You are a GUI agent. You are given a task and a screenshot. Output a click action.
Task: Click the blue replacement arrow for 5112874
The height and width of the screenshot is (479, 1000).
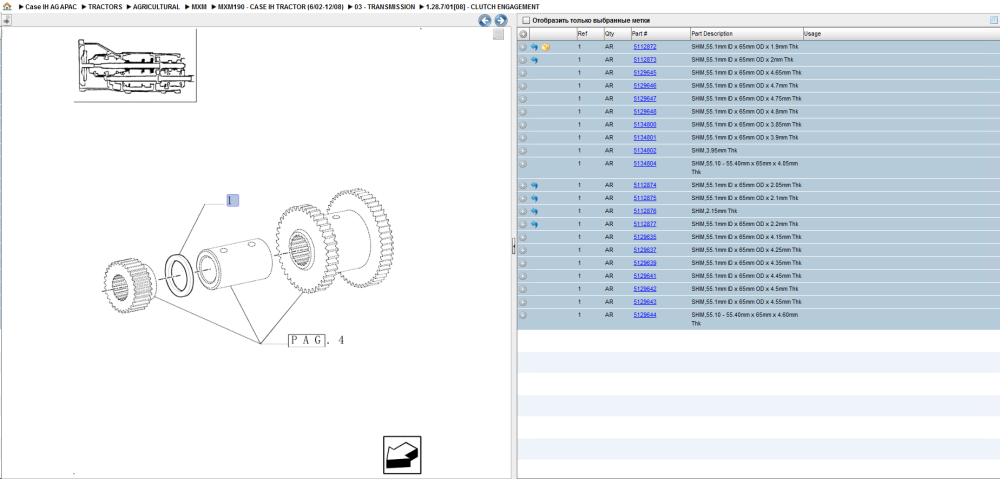(534, 185)
